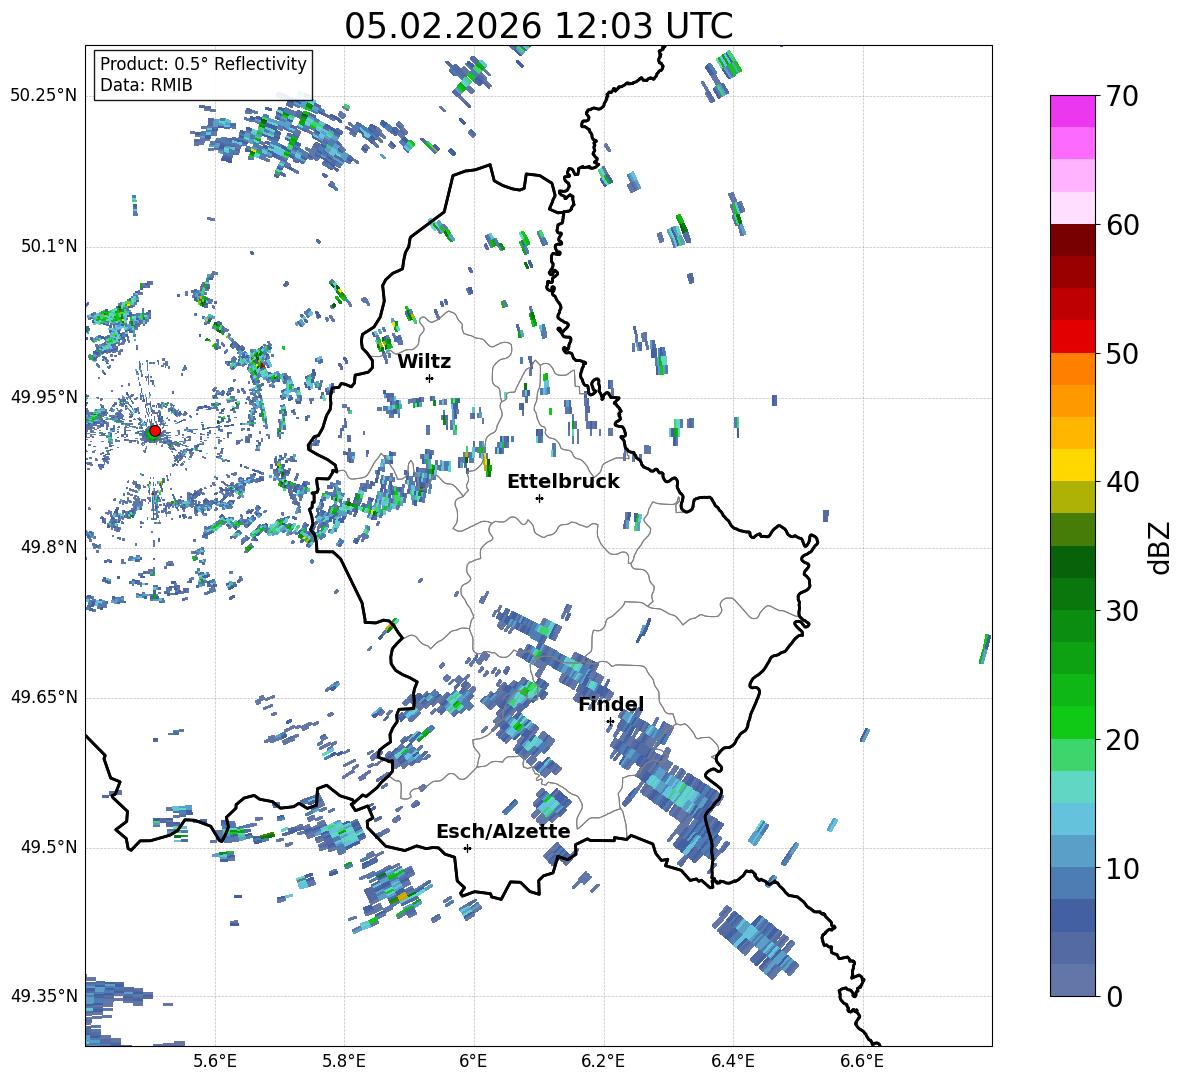Click the 50.25°N latitude axis label

coord(43,96)
